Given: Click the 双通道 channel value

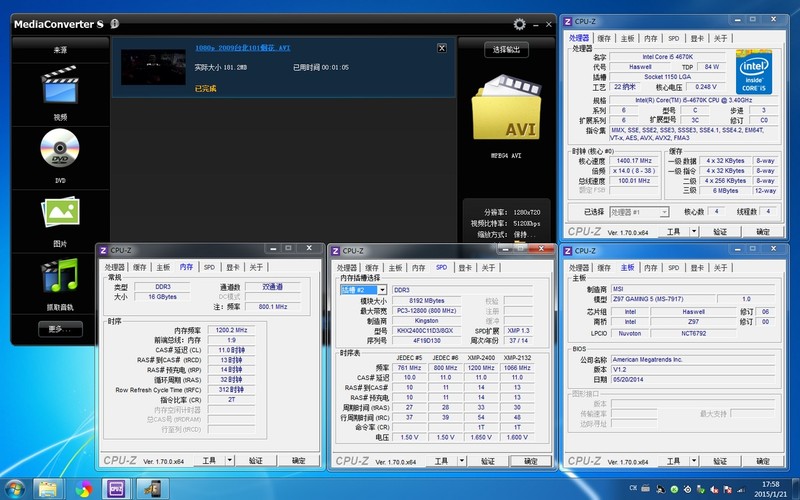Looking at the screenshot, I should click(x=272, y=287).
